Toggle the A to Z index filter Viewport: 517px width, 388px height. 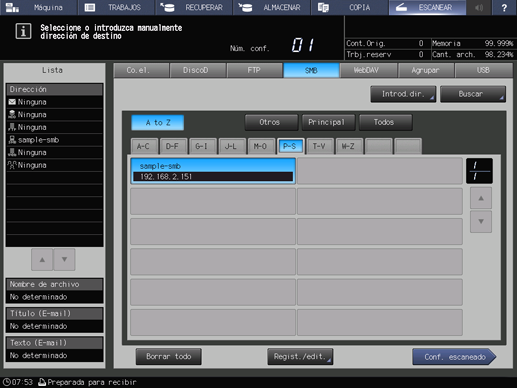158,123
